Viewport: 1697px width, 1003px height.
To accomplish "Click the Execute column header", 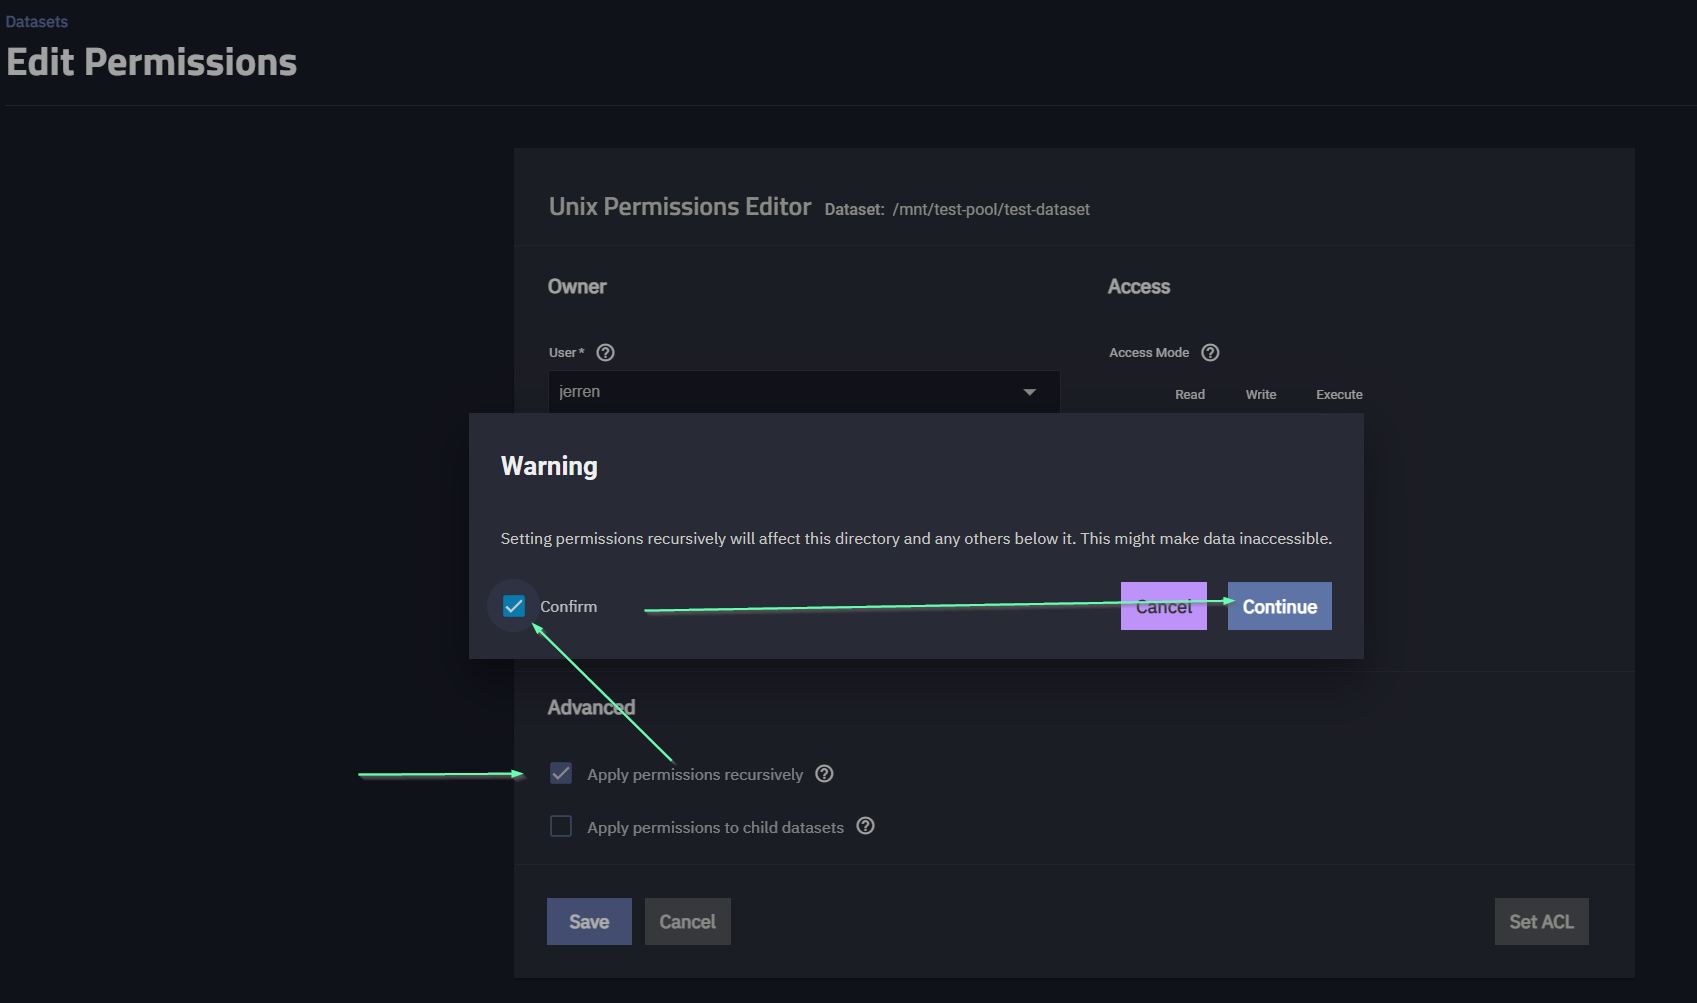I will [1339, 394].
